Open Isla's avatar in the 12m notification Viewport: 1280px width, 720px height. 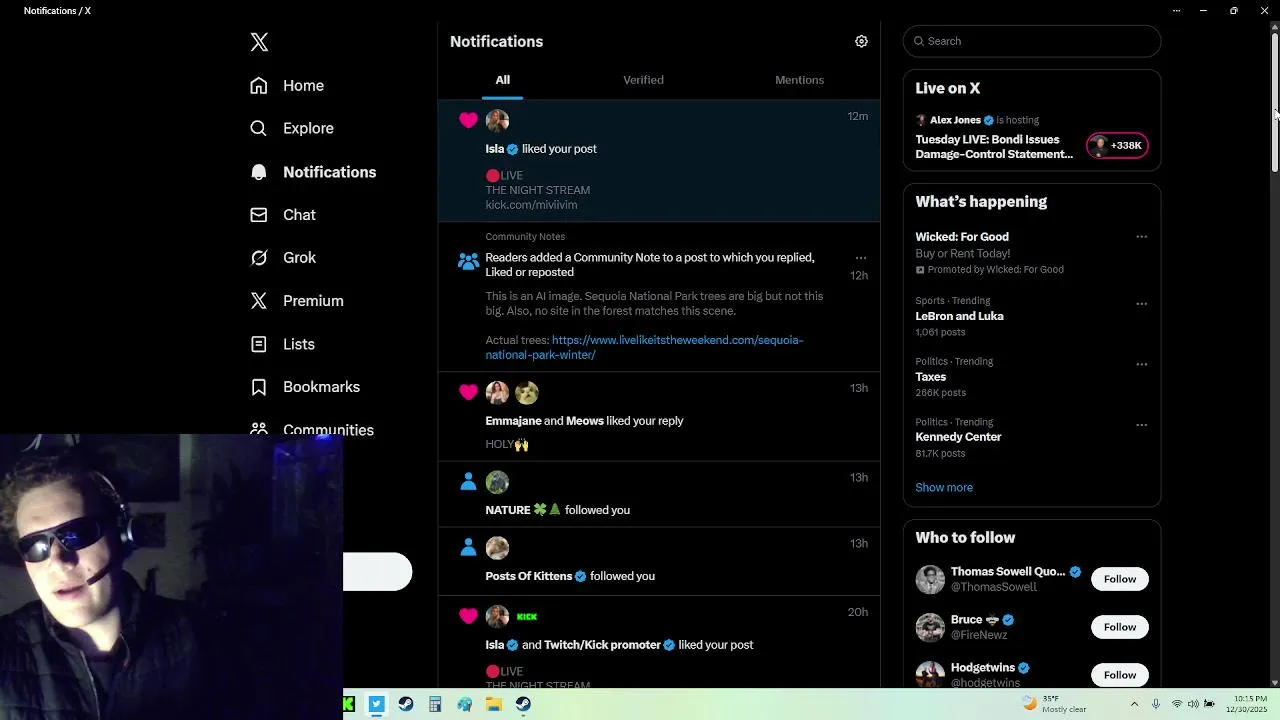(x=497, y=120)
